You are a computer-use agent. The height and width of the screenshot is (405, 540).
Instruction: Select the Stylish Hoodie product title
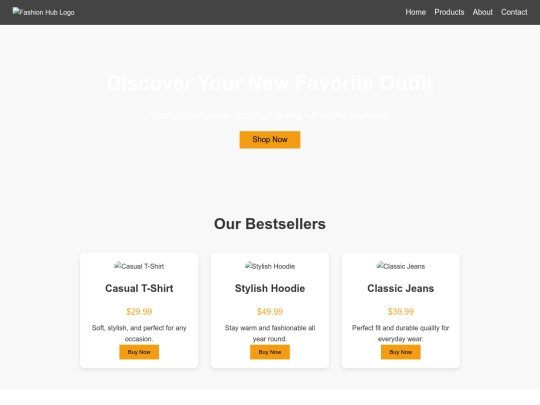tap(270, 288)
